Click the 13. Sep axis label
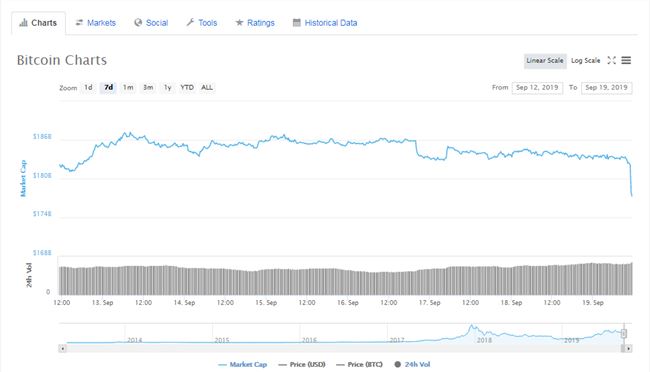Screen dimensions: 650x372 tap(102, 303)
